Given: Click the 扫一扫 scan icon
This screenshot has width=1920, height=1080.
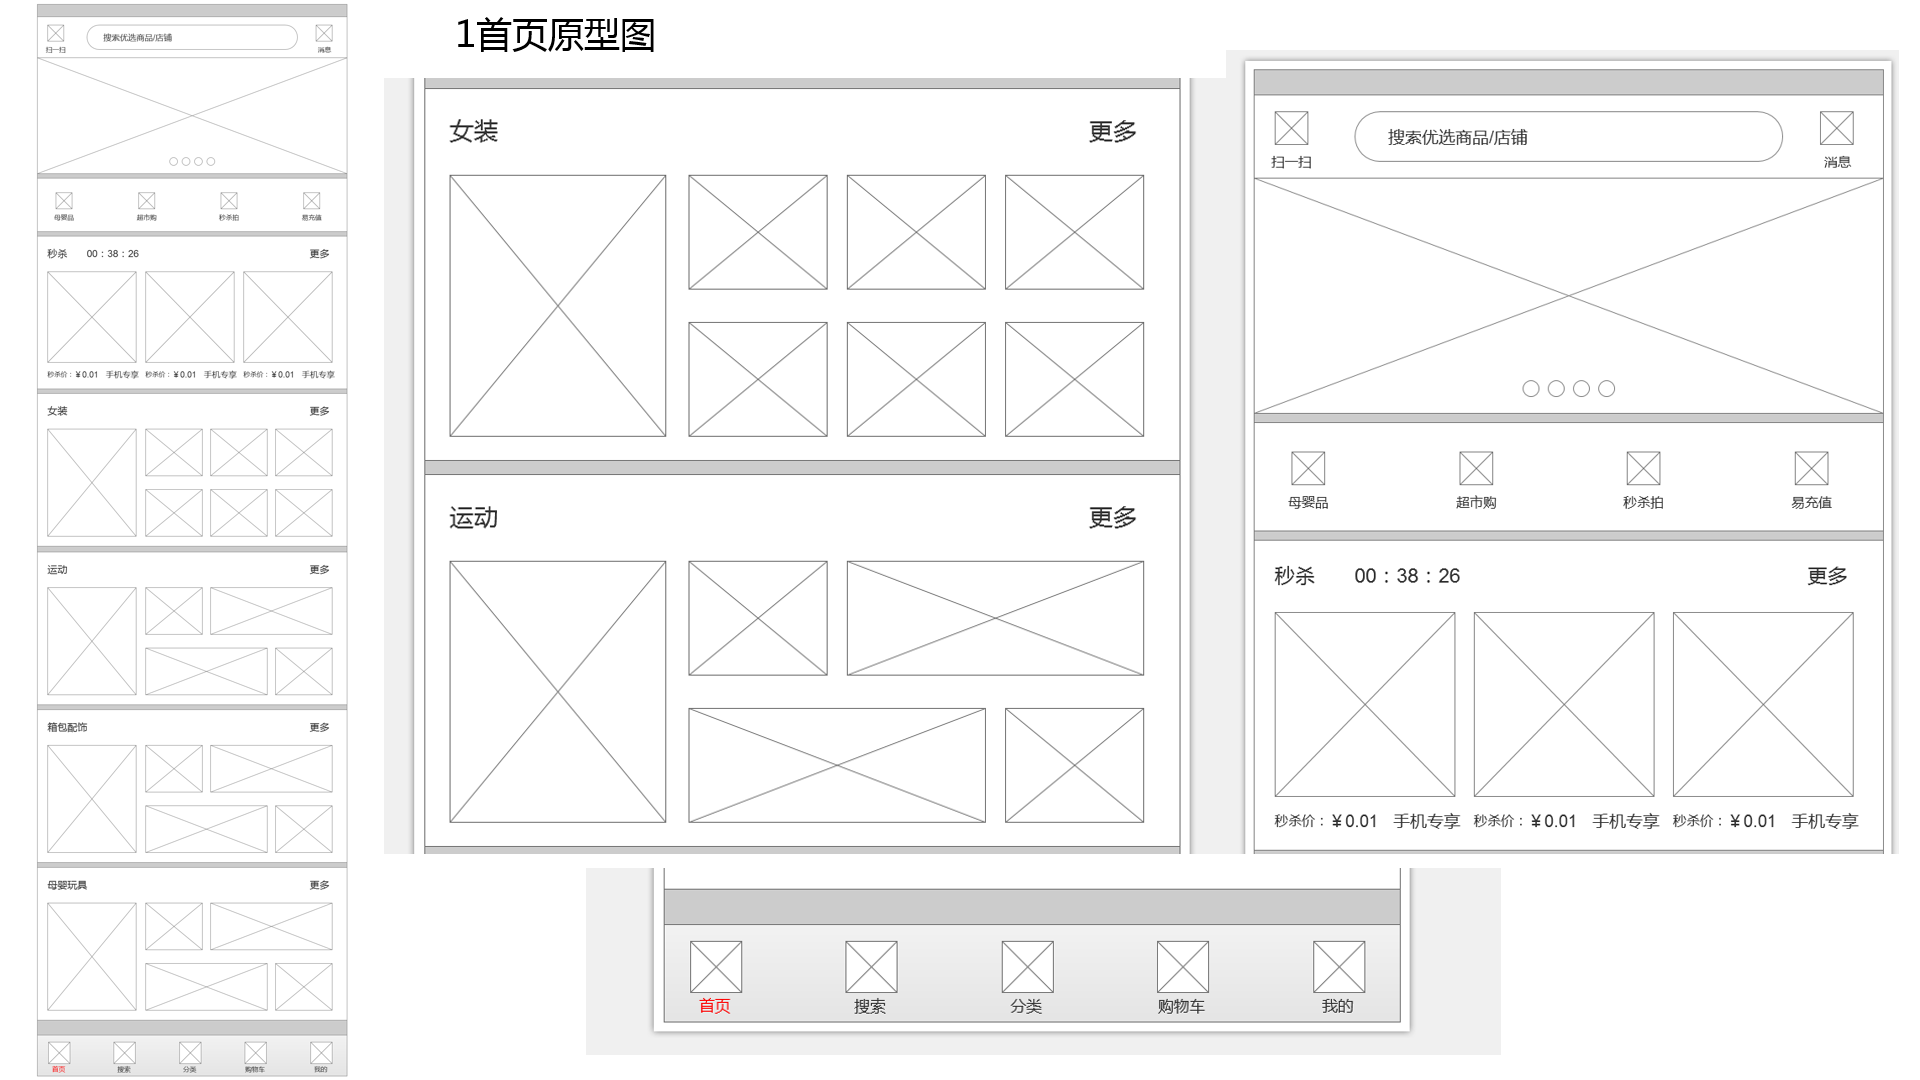Looking at the screenshot, I should [1290, 130].
